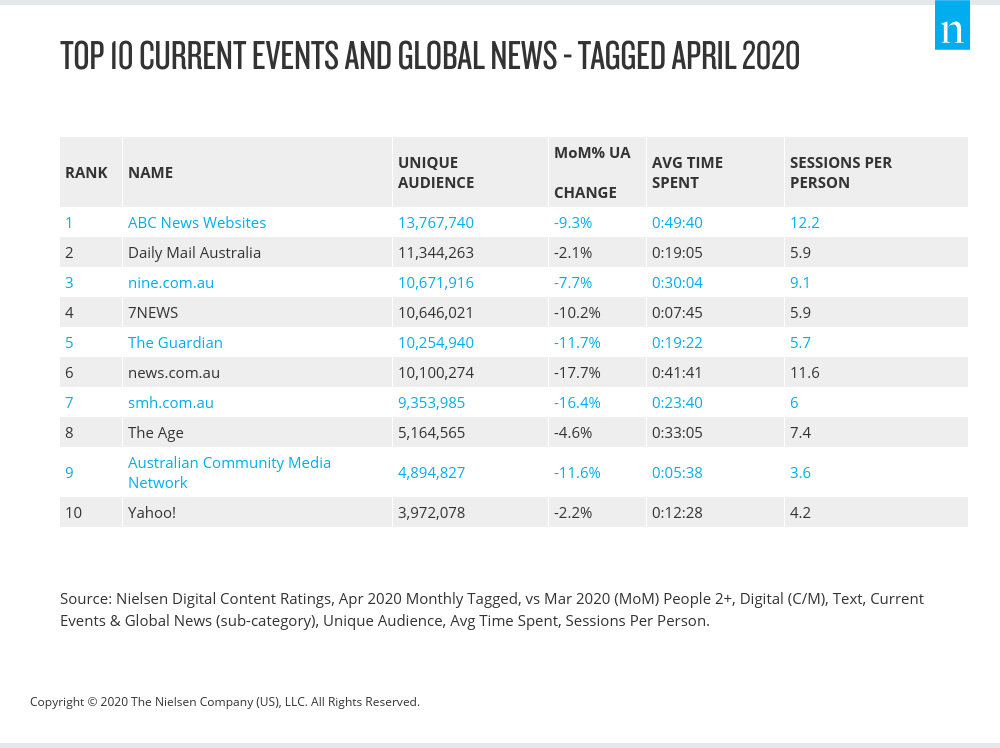Viewport: 1000px width, 748px height.
Task: Select the 'nine.com.au' row name
Action: (x=171, y=282)
